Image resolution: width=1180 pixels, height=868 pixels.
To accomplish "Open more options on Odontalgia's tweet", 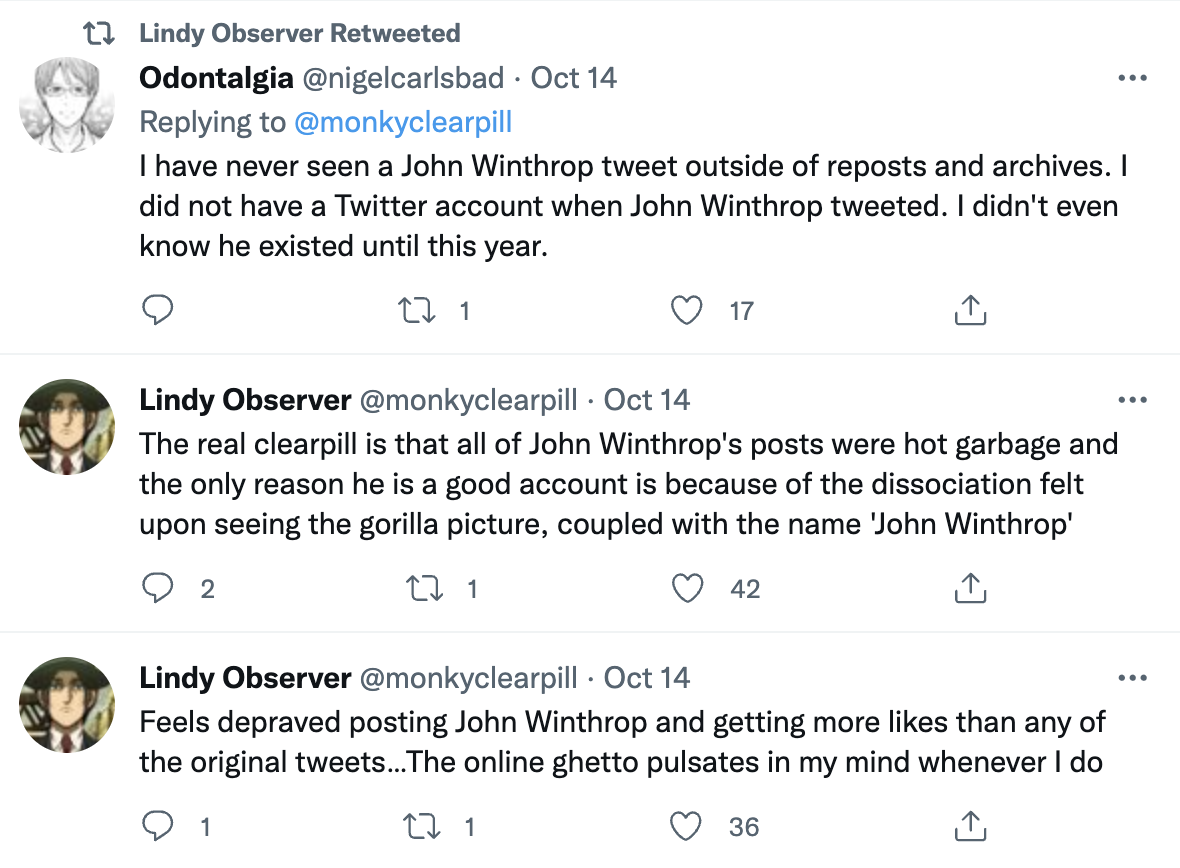I will pyautogui.click(x=1133, y=78).
